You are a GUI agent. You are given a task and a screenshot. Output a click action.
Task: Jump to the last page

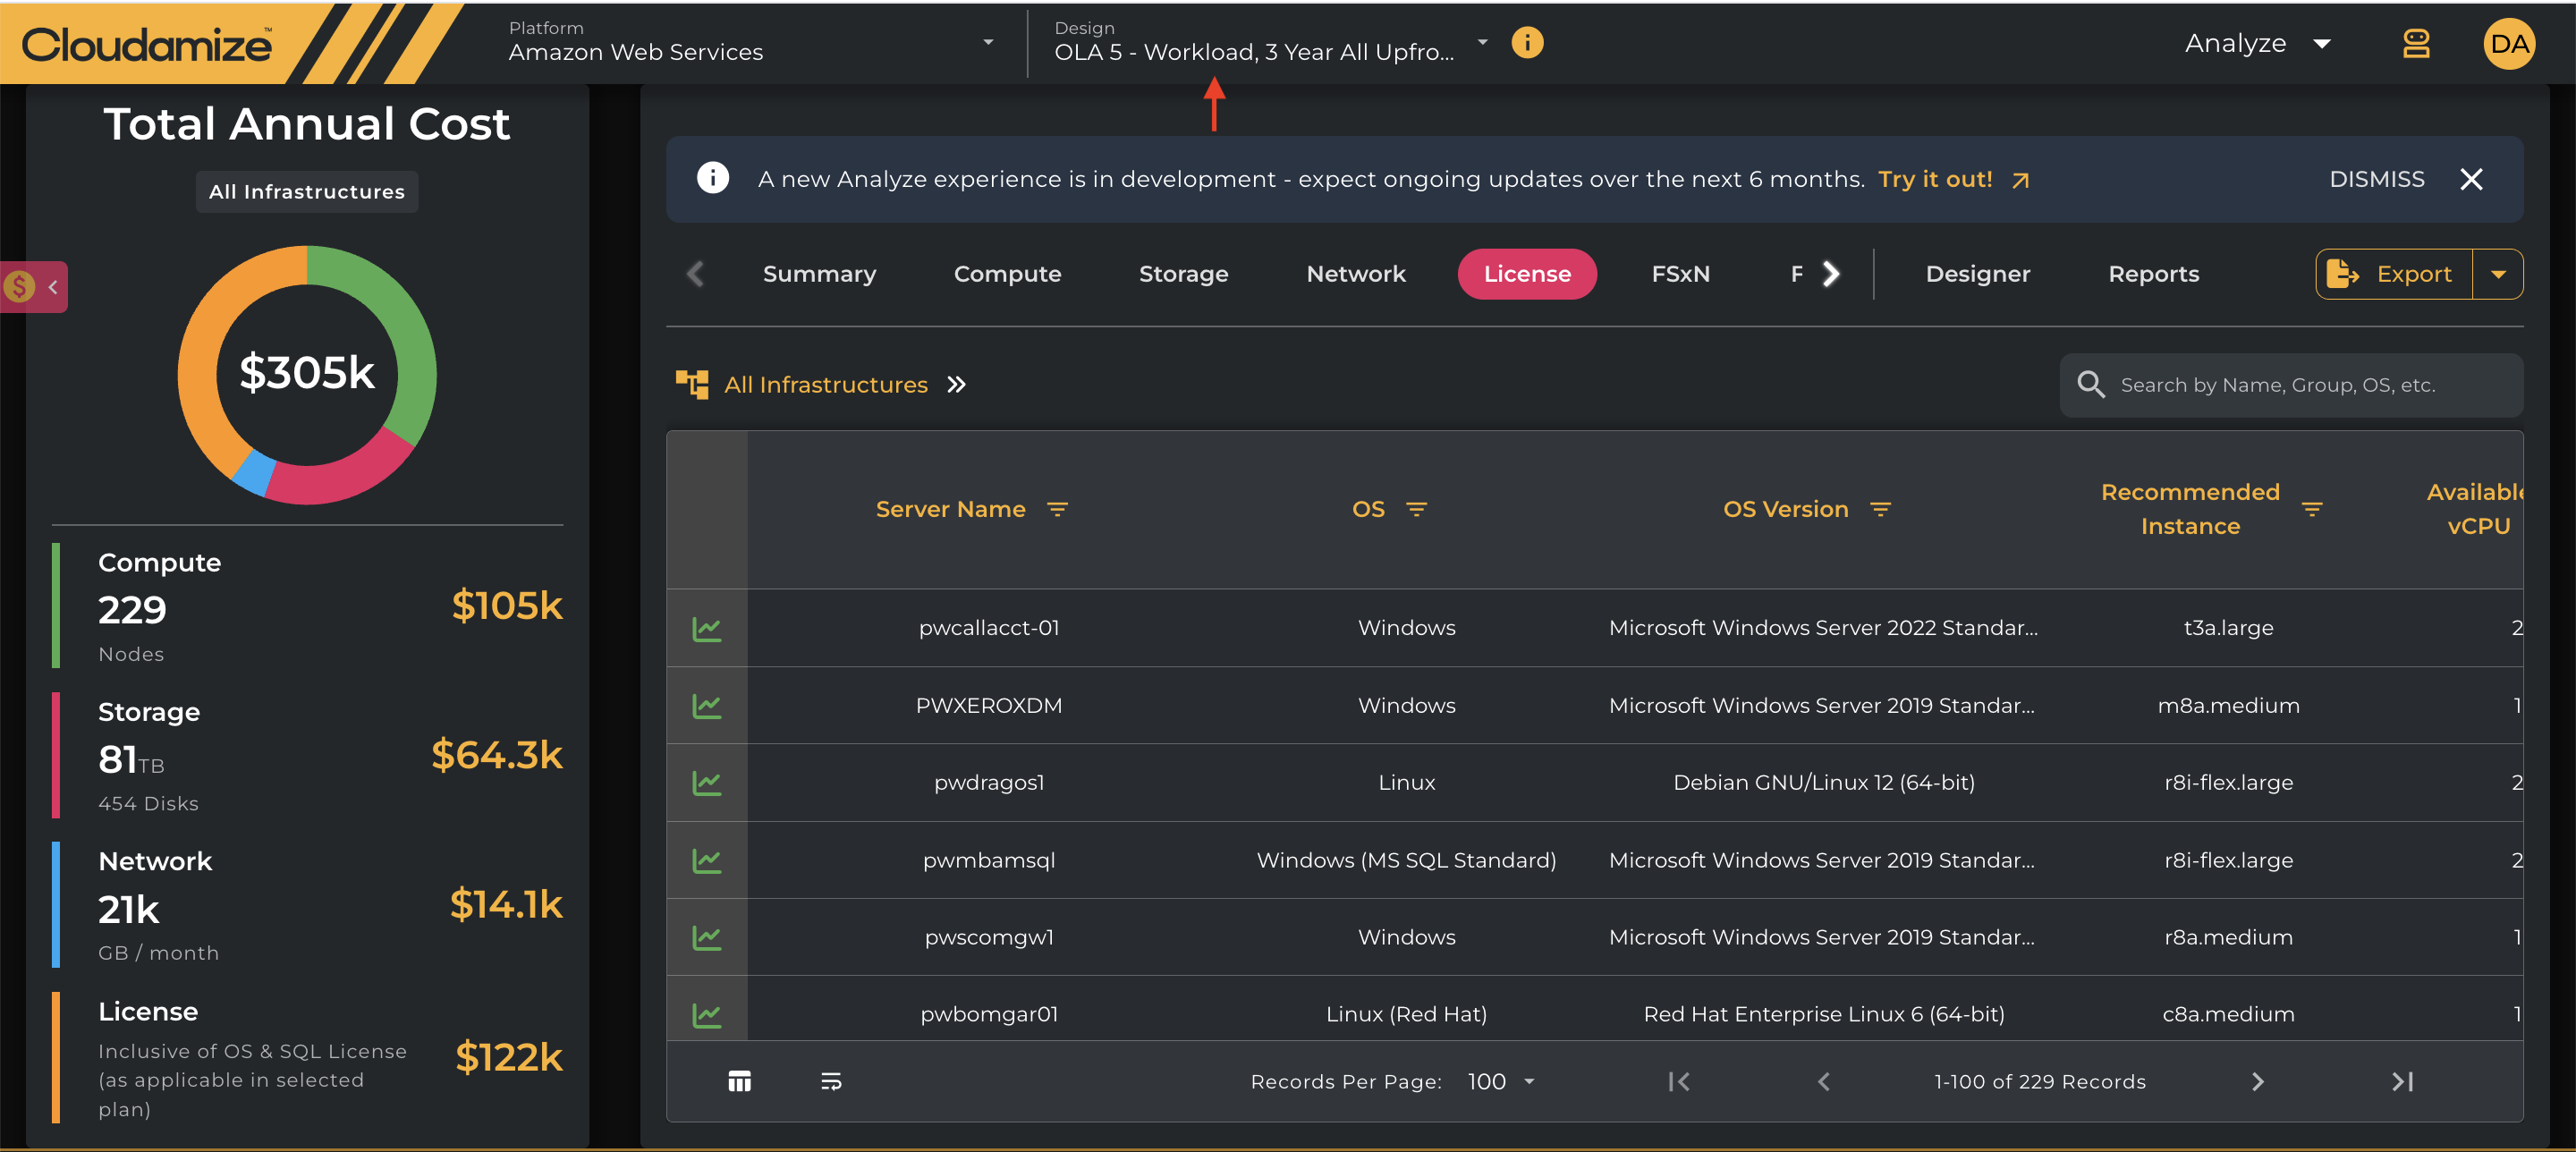(2402, 1081)
